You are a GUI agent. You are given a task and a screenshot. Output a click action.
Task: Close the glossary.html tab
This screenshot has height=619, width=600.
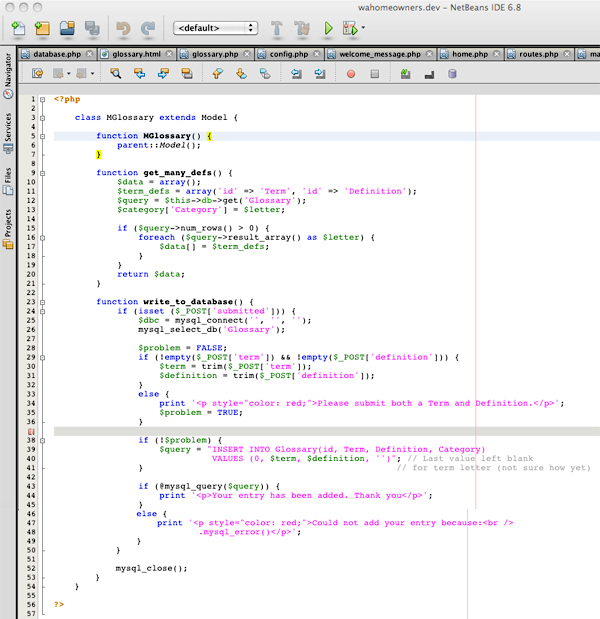(x=169, y=54)
